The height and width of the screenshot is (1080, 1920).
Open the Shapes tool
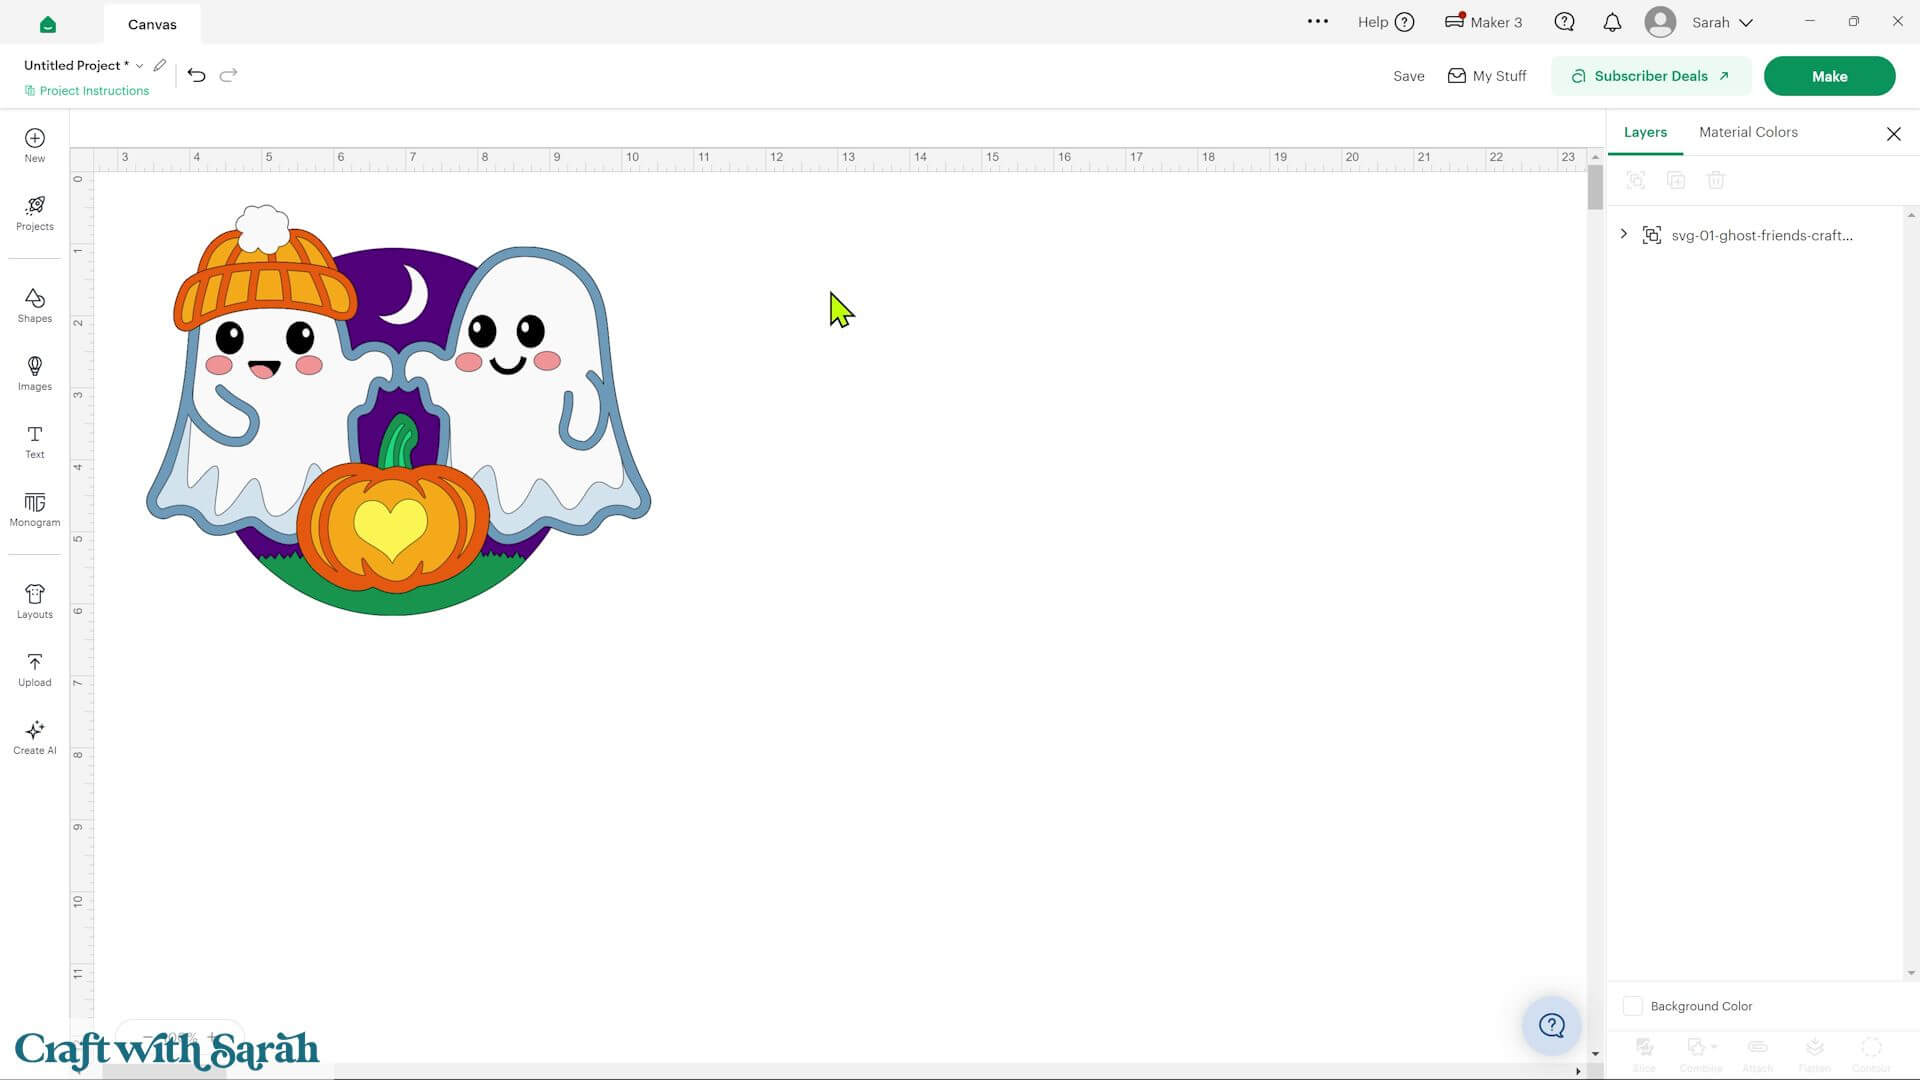point(34,306)
